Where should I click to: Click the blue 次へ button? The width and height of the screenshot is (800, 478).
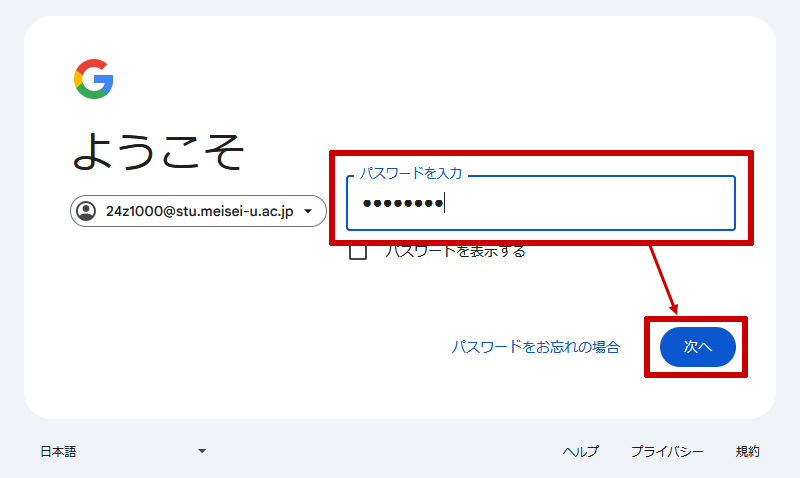point(697,347)
